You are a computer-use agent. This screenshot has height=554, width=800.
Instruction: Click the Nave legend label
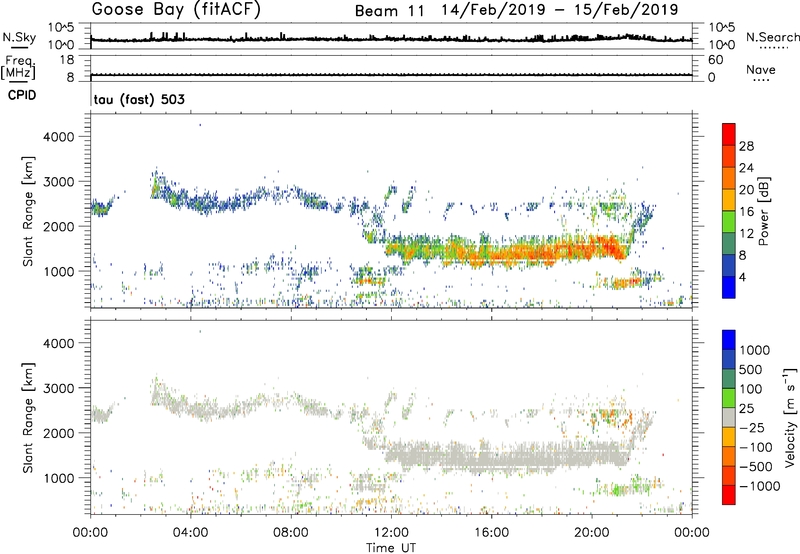pyautogui.click(x=760, y=69)
